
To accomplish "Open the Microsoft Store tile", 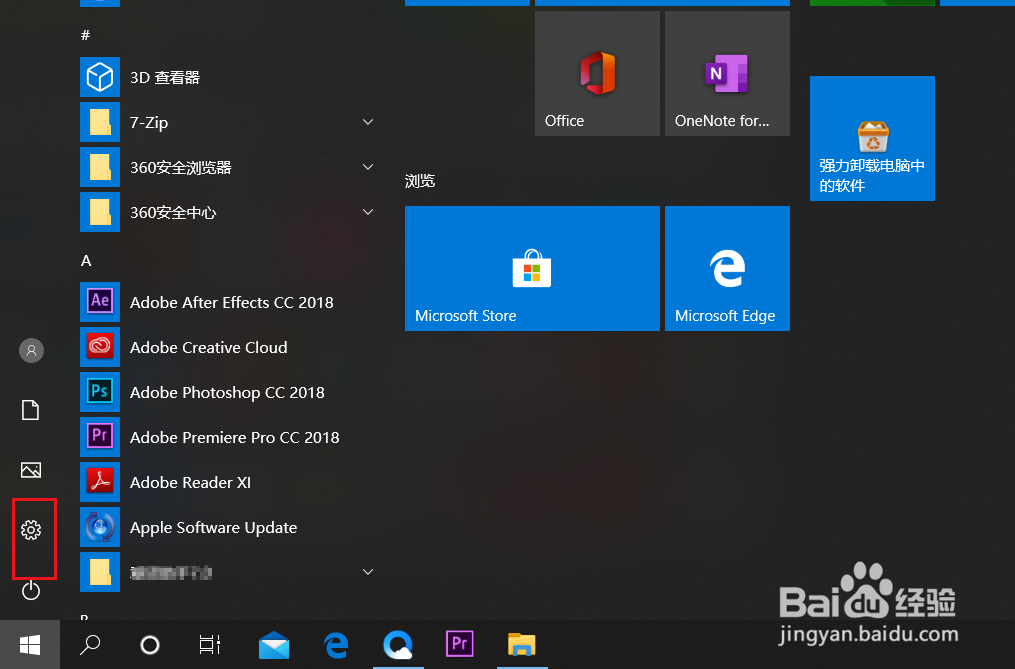I will point(532,268).
